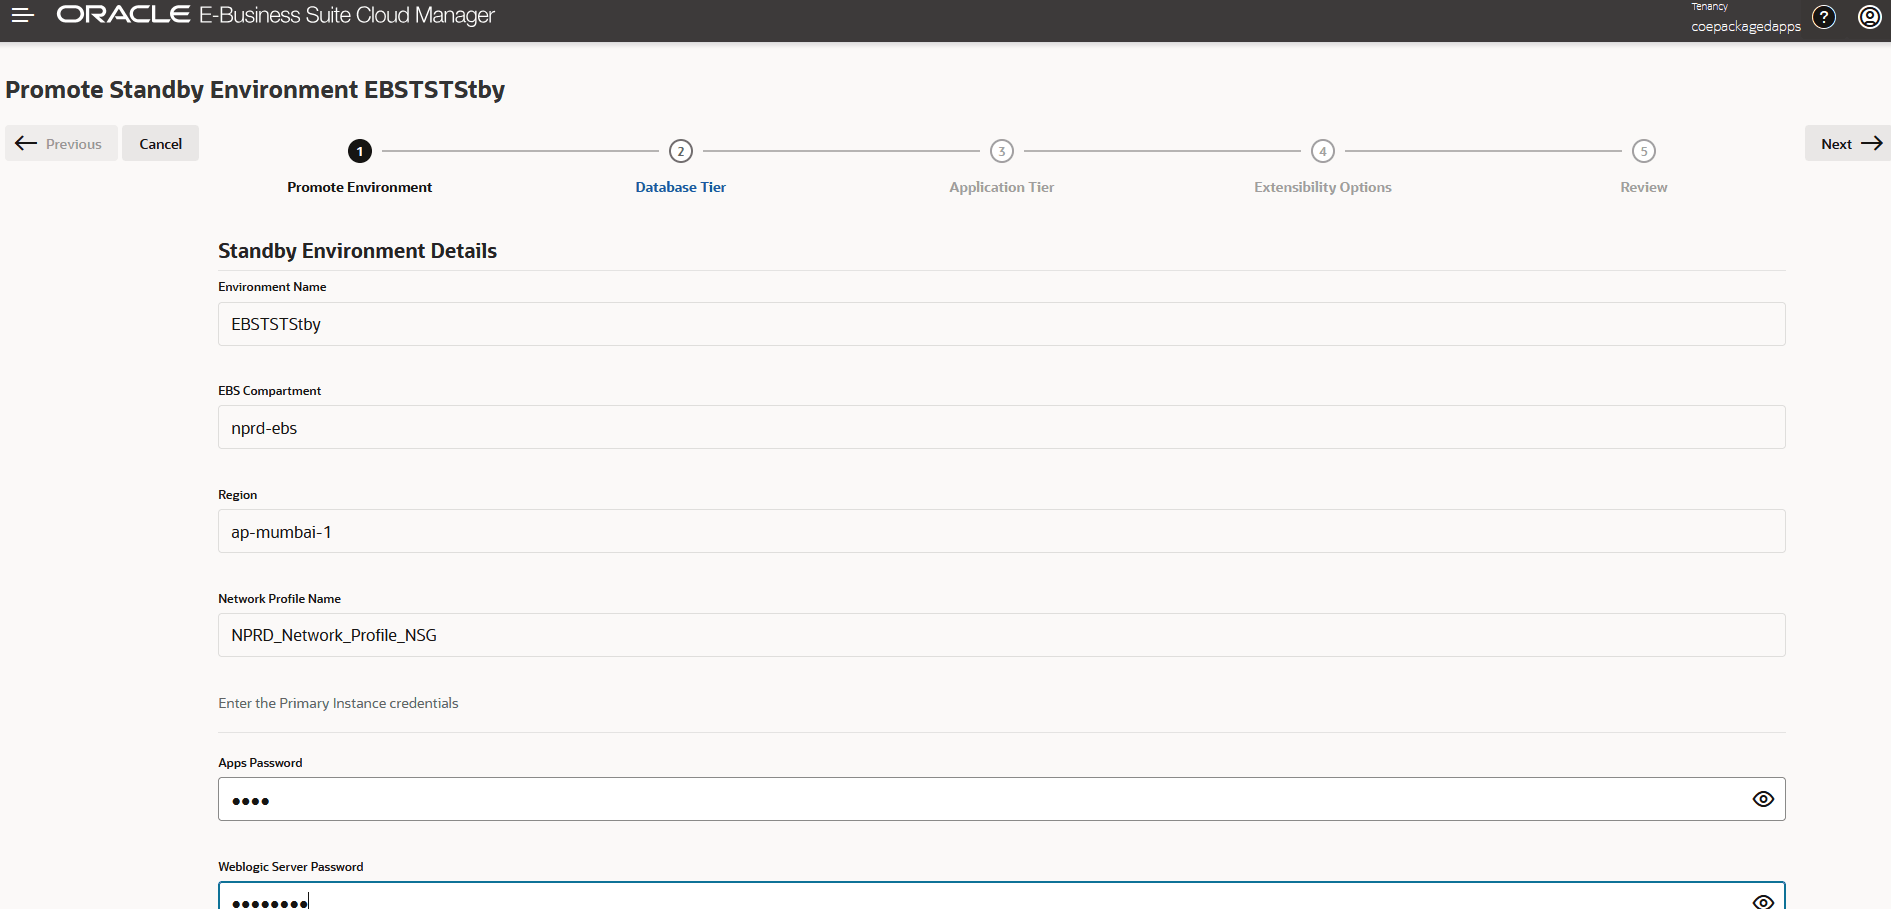1891x909 pixels.
Task: Click the Application Tier step label
Action: [1002, 187]
